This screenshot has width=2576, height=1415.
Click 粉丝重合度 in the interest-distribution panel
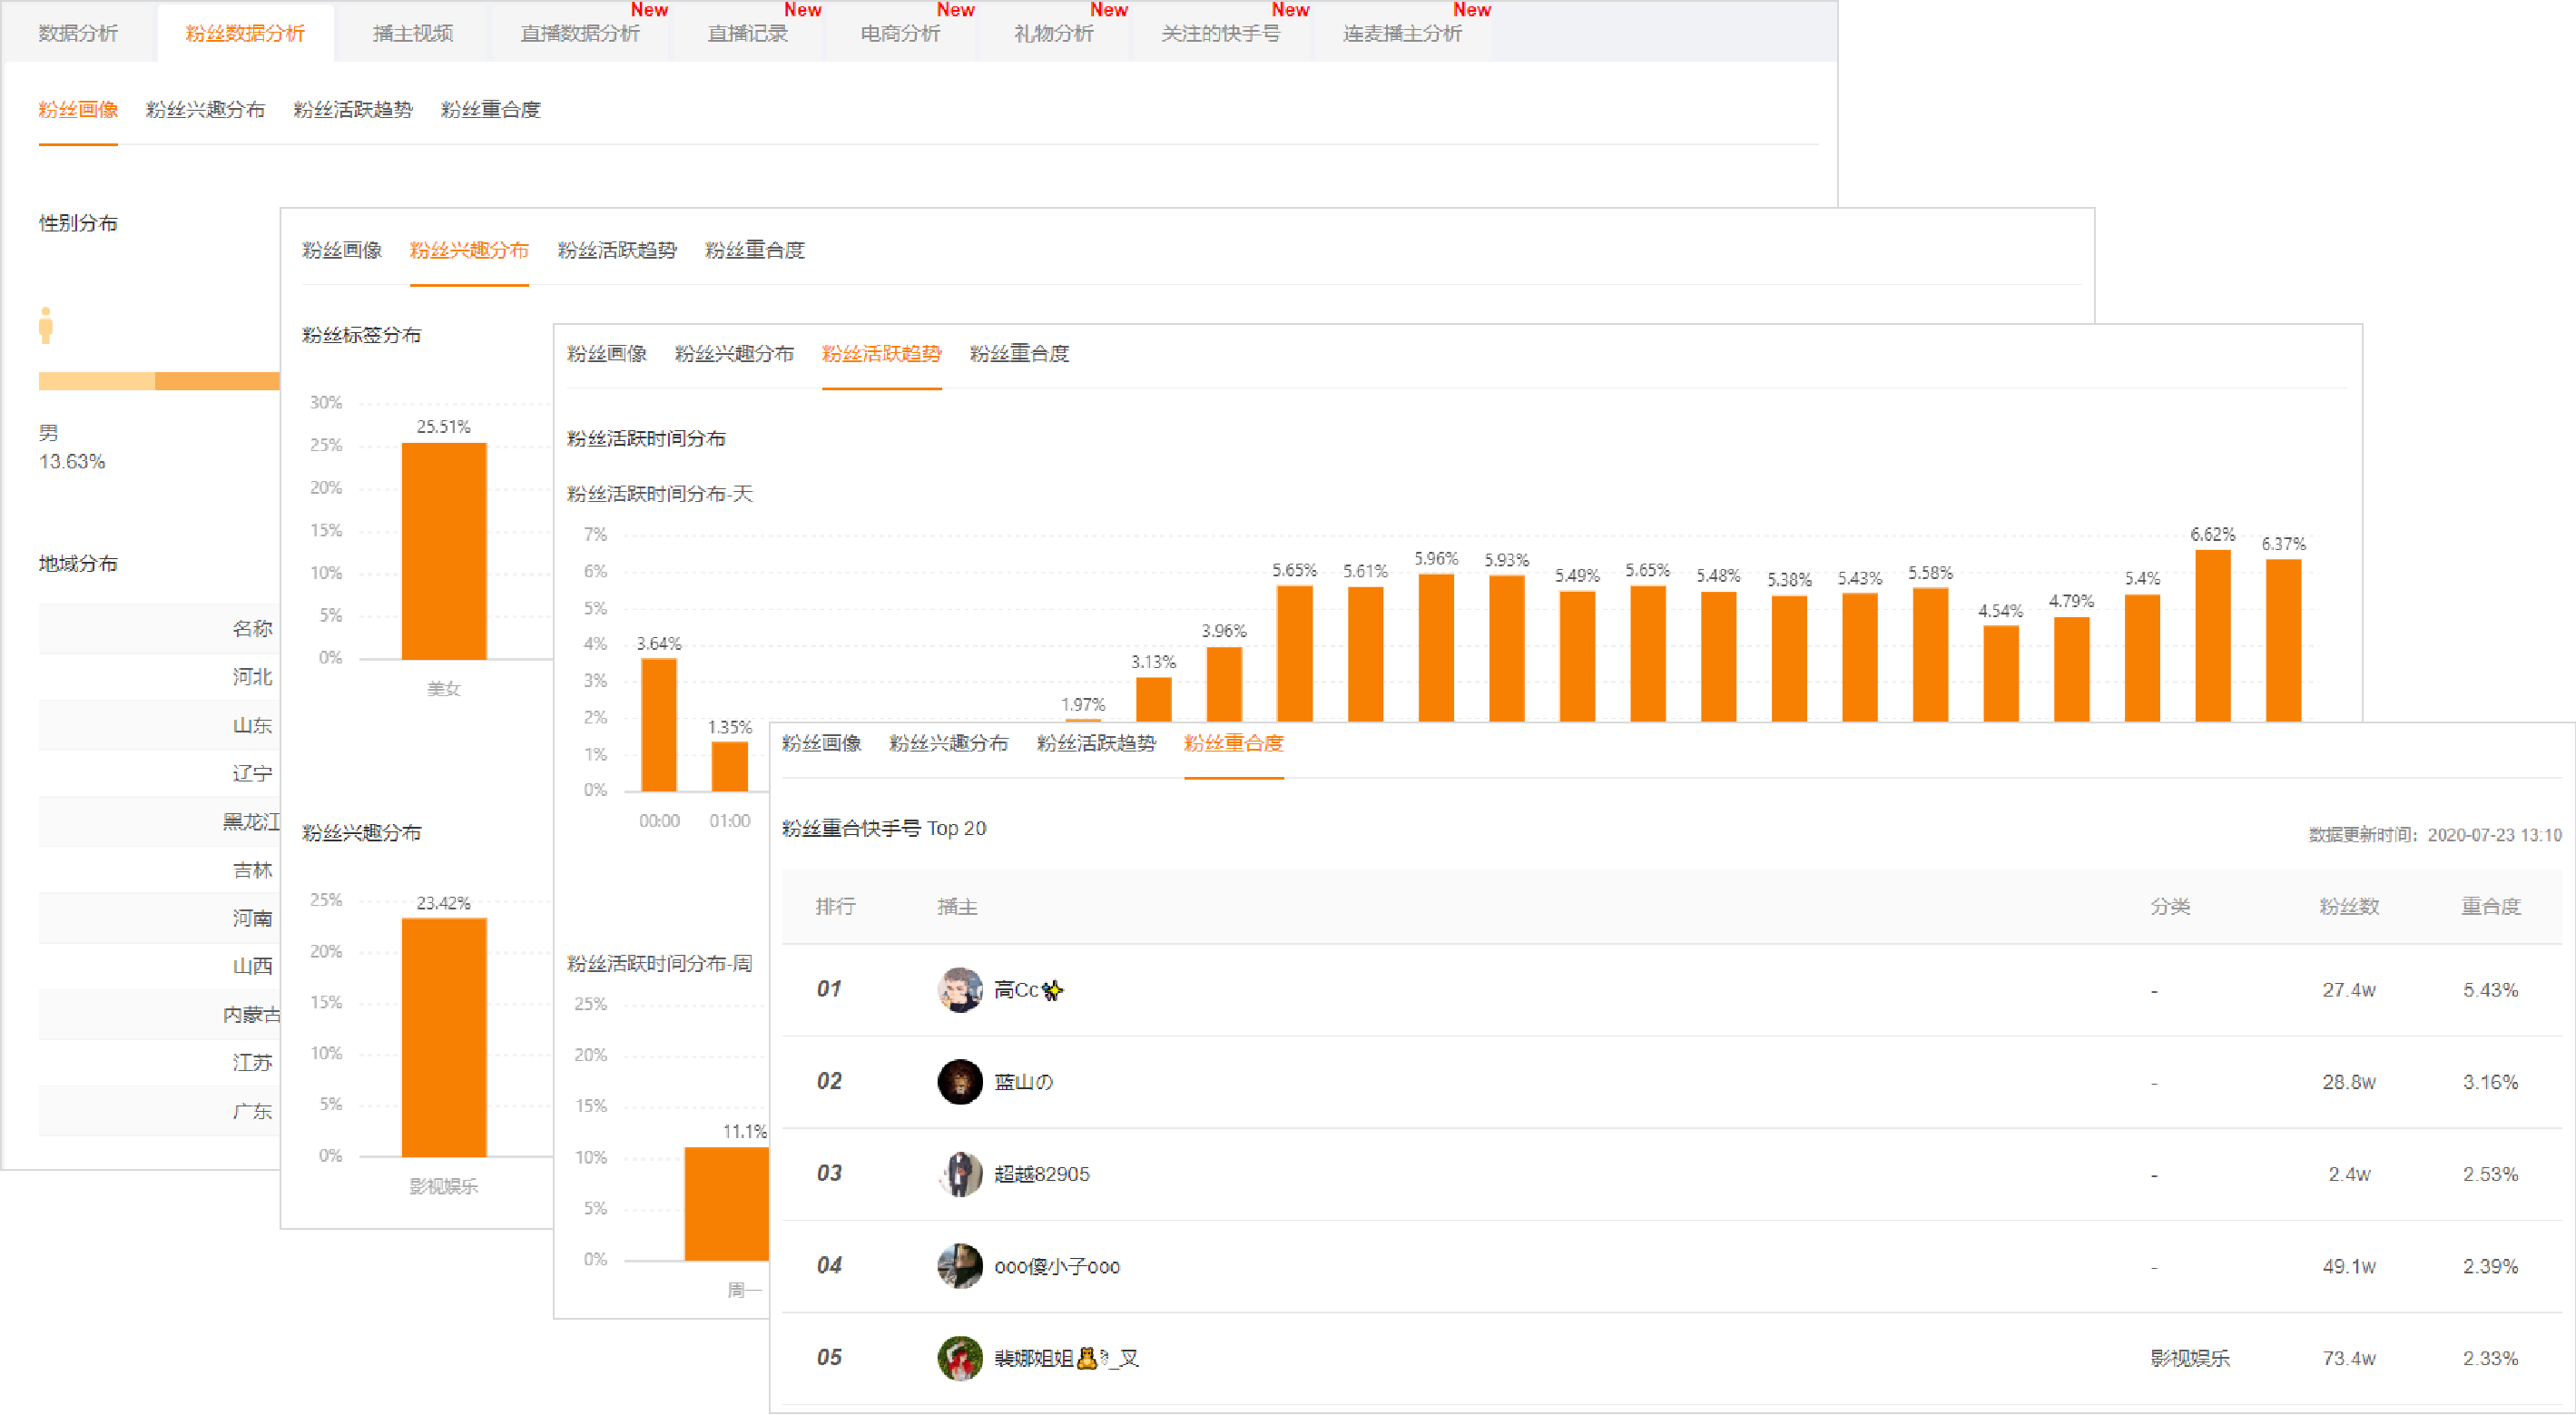(x=755, y=250)
